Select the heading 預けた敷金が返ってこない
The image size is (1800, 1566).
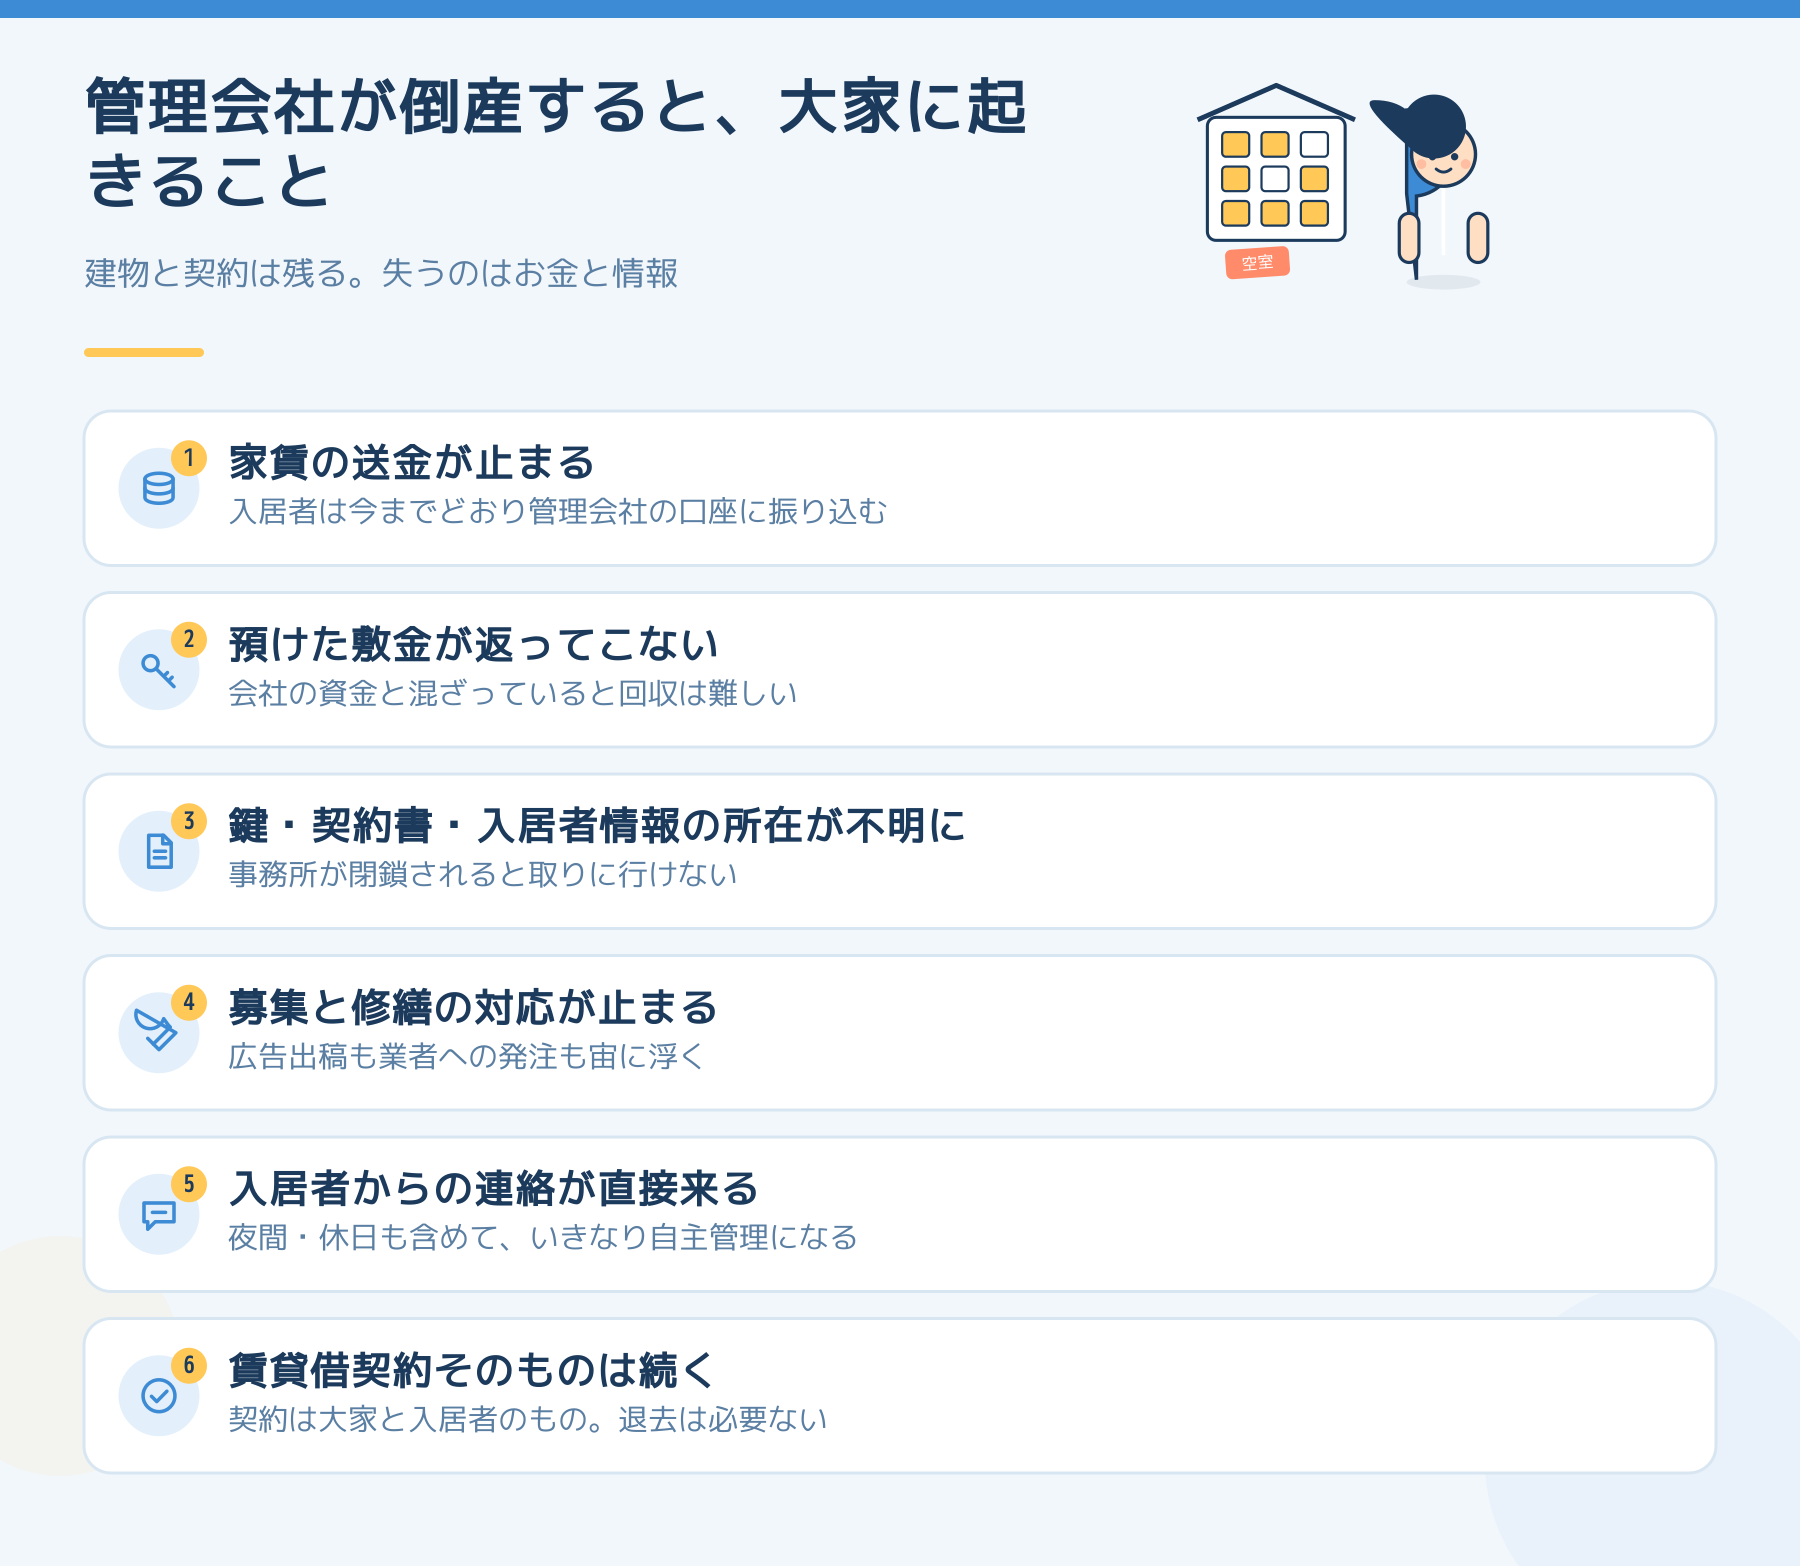(x=474, y=645)
